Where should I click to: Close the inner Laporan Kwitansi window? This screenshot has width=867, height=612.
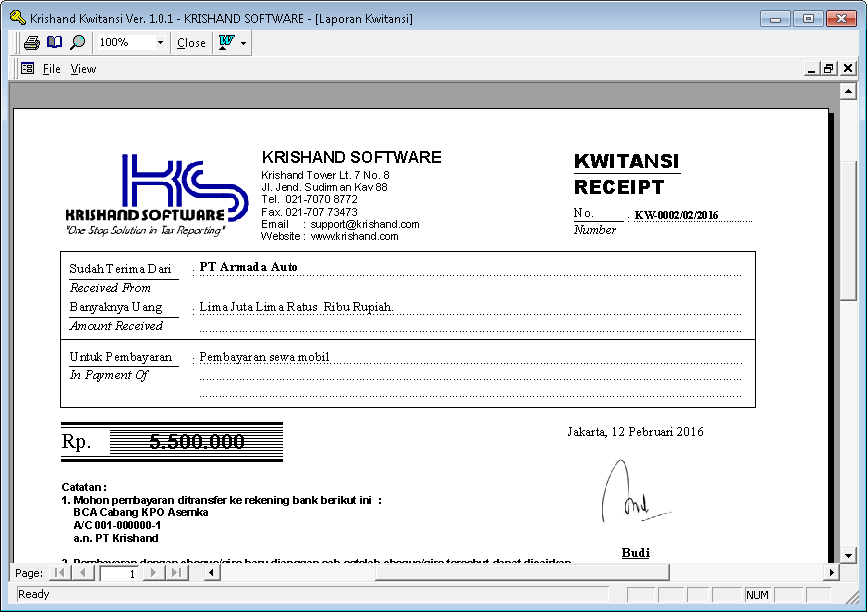tap(848, 69)
